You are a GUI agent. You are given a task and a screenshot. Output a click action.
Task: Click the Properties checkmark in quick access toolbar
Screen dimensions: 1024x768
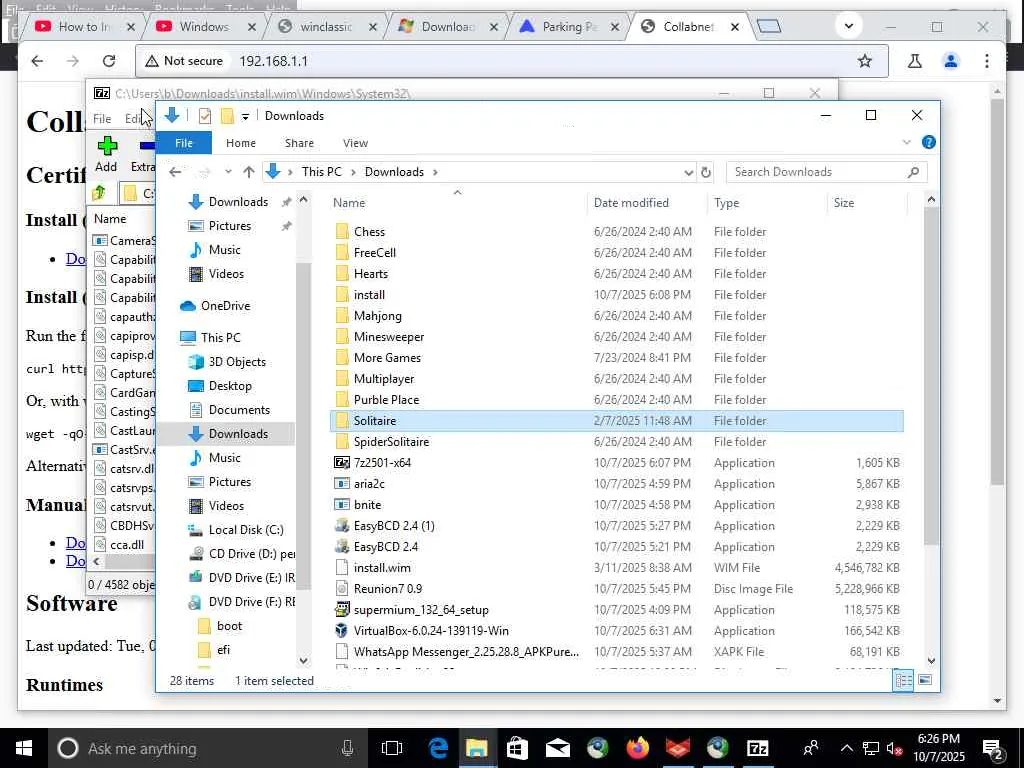205,116
